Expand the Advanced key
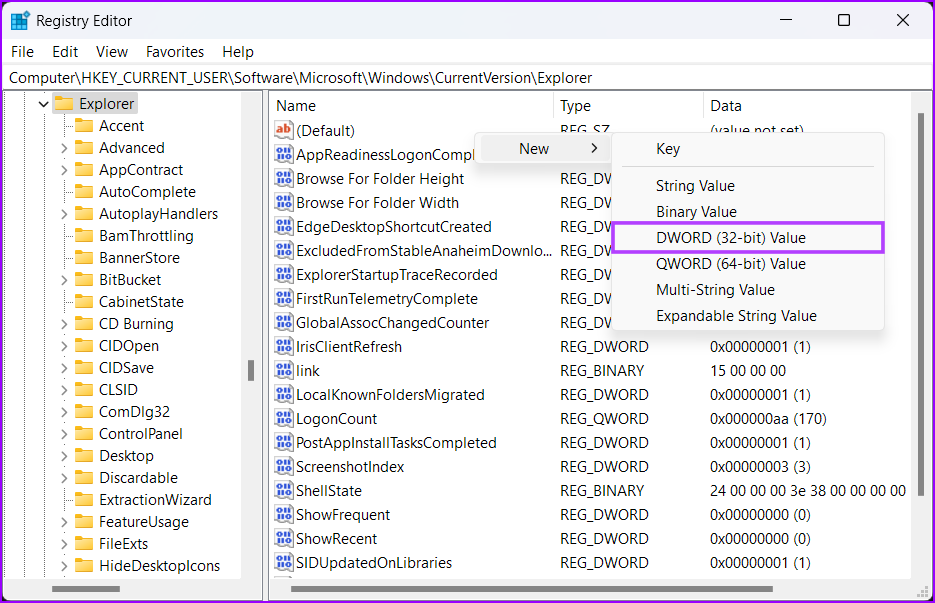Screen dimensions: 935x603 [64, 148]
